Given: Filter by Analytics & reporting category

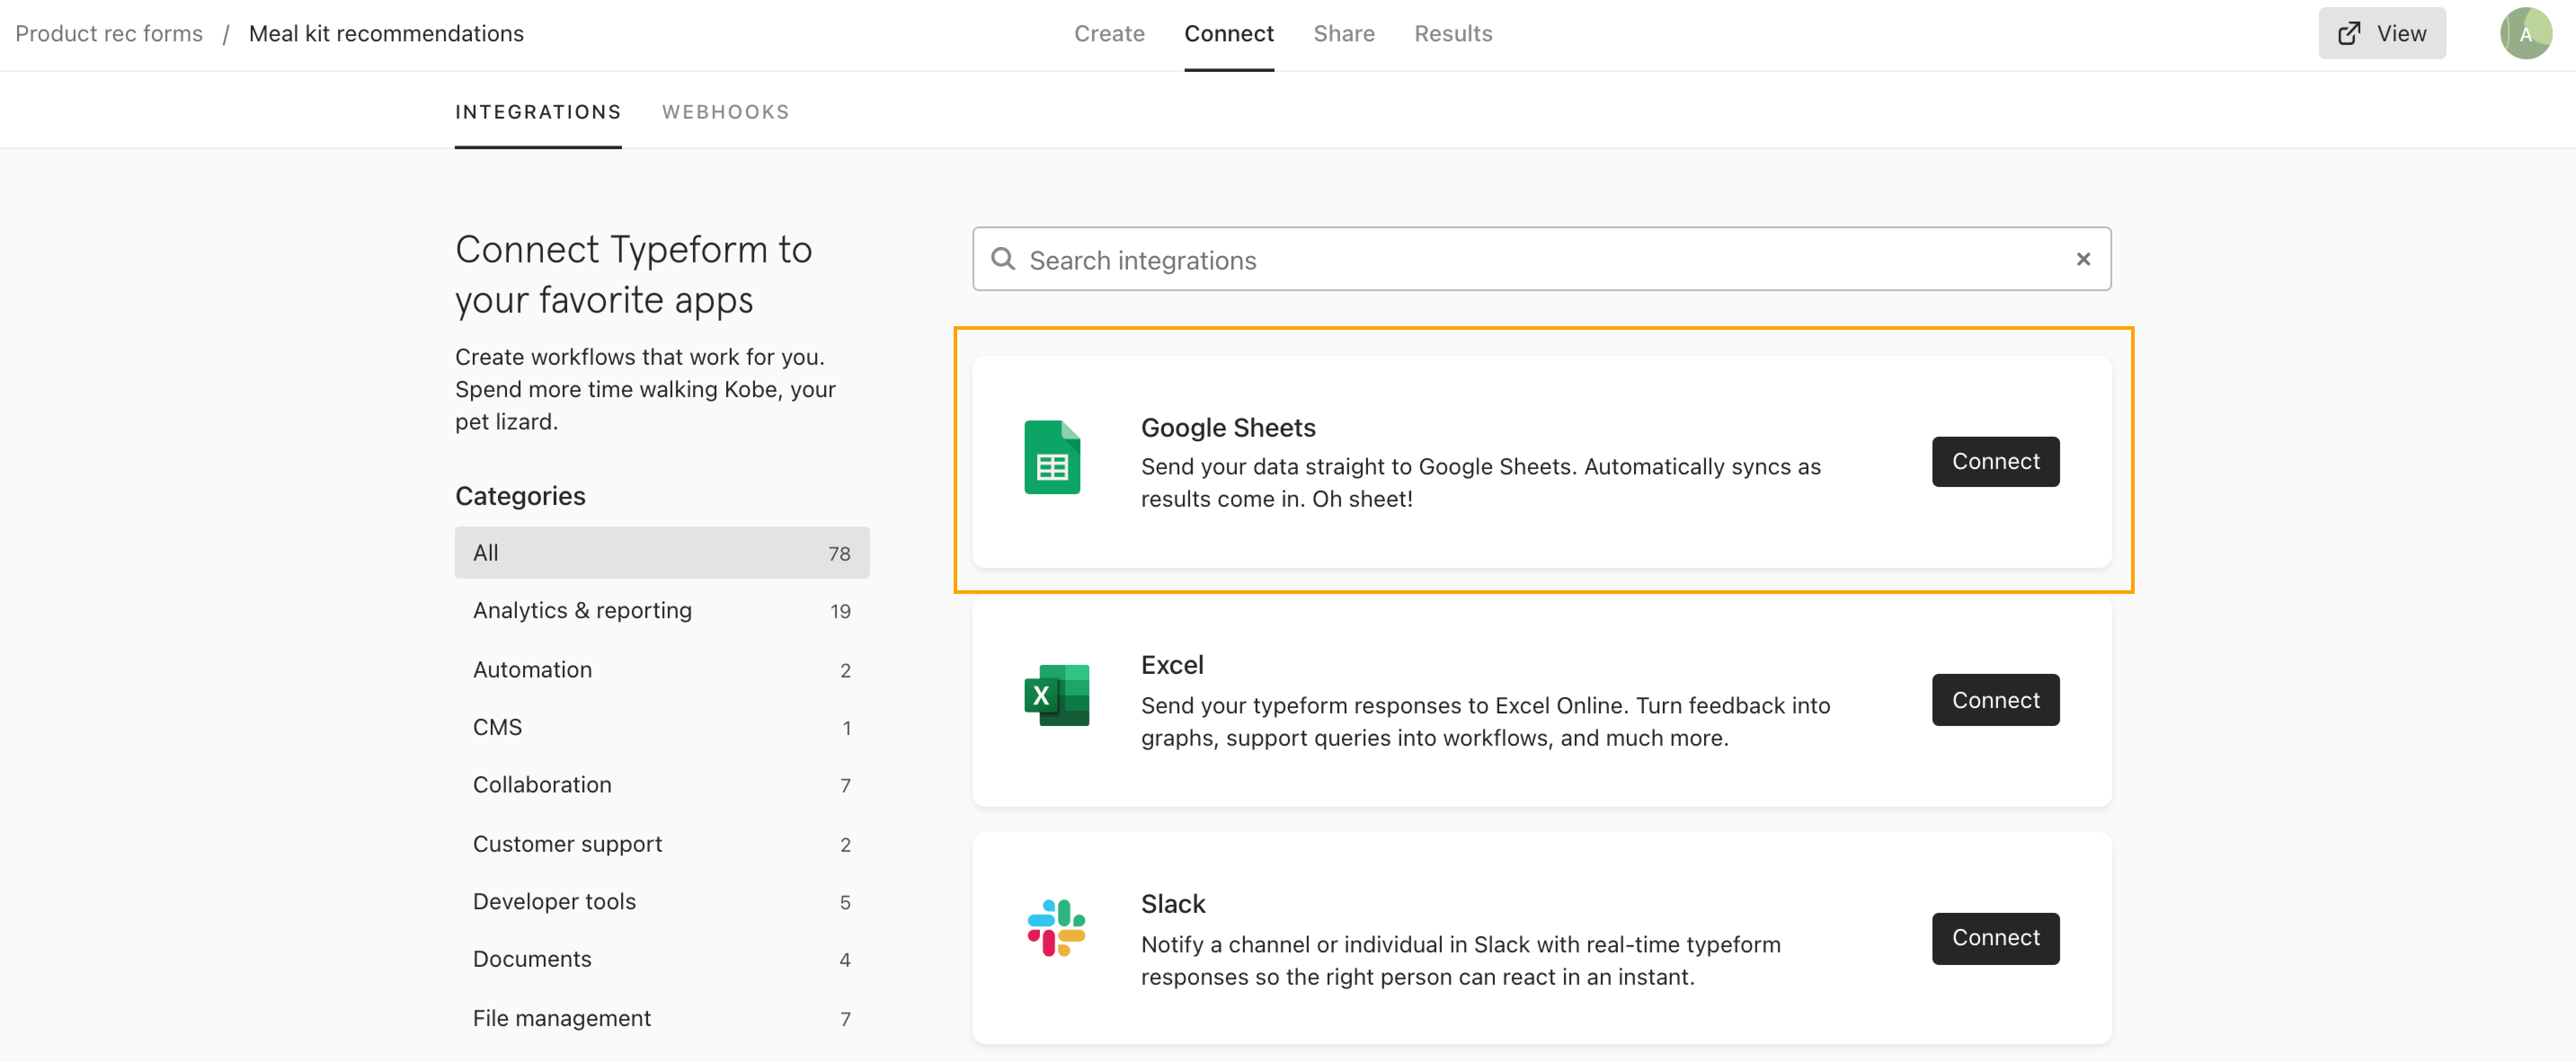Looking at the screenshot, I should [x=662, y=610].
